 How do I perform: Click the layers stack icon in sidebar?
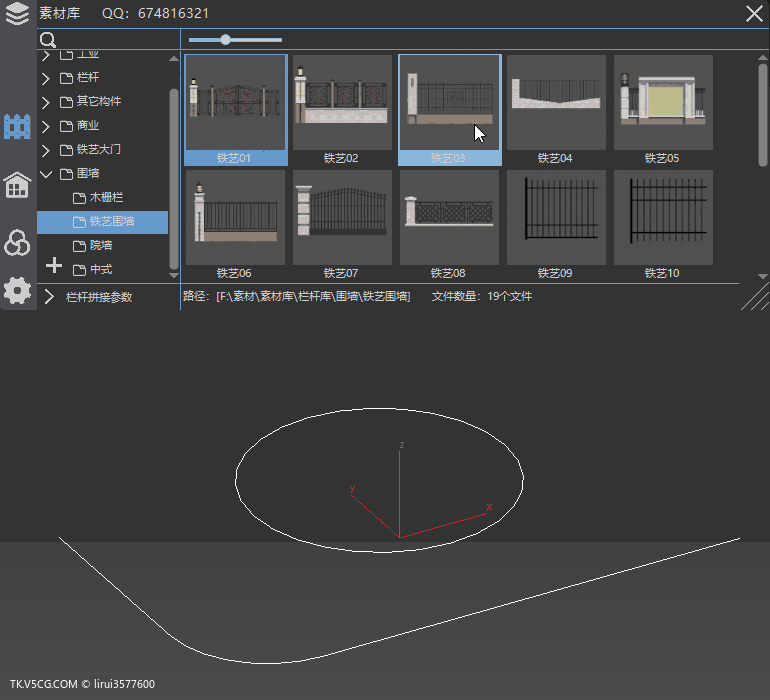pos(17,14)
